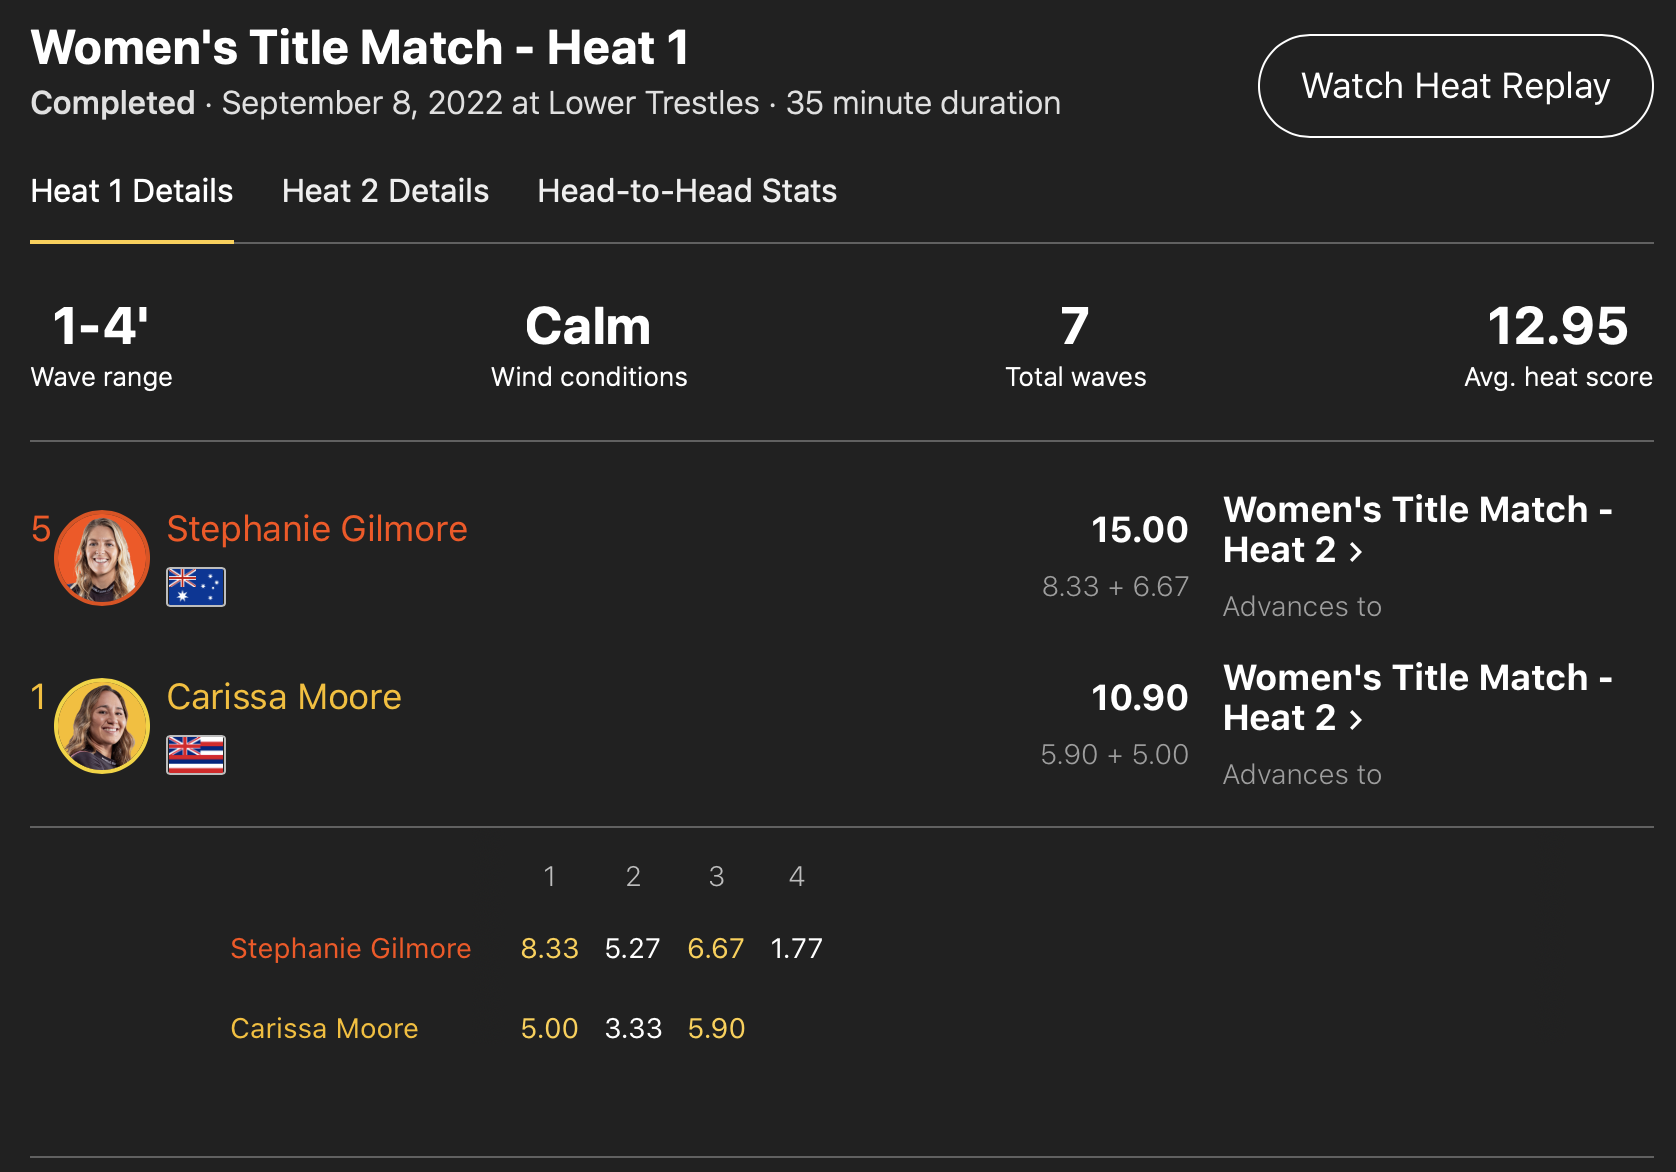Click the Hawaiian flag icon

pyautogui.click(x=196, y=755)
